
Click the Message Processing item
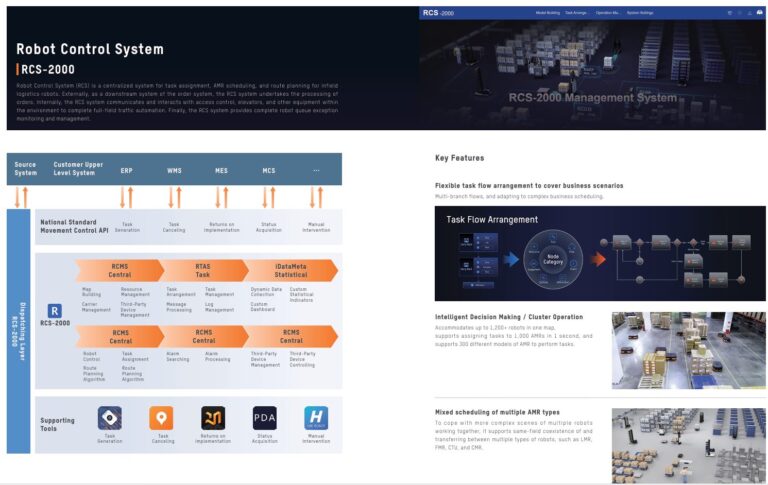click(x=179, y=307)
